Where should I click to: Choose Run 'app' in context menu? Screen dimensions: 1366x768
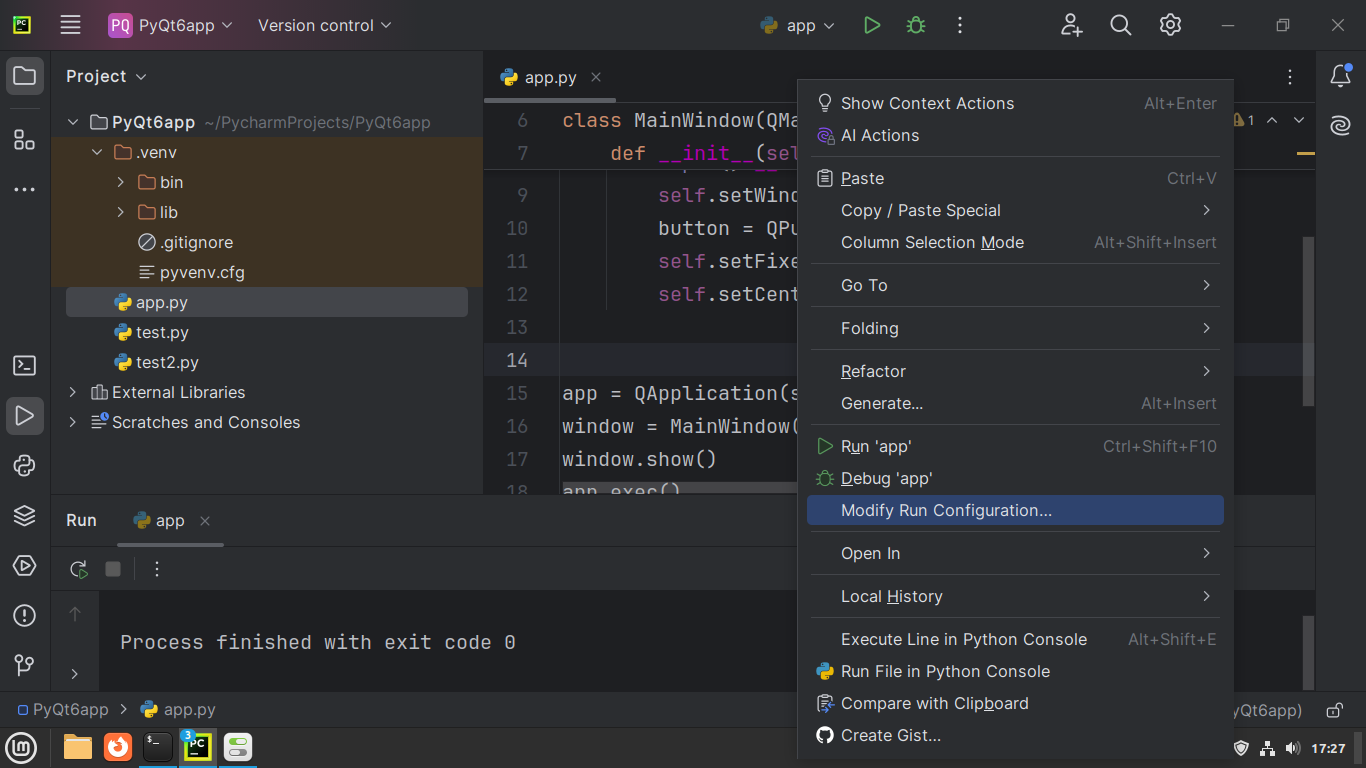(x=1015, y=446)
